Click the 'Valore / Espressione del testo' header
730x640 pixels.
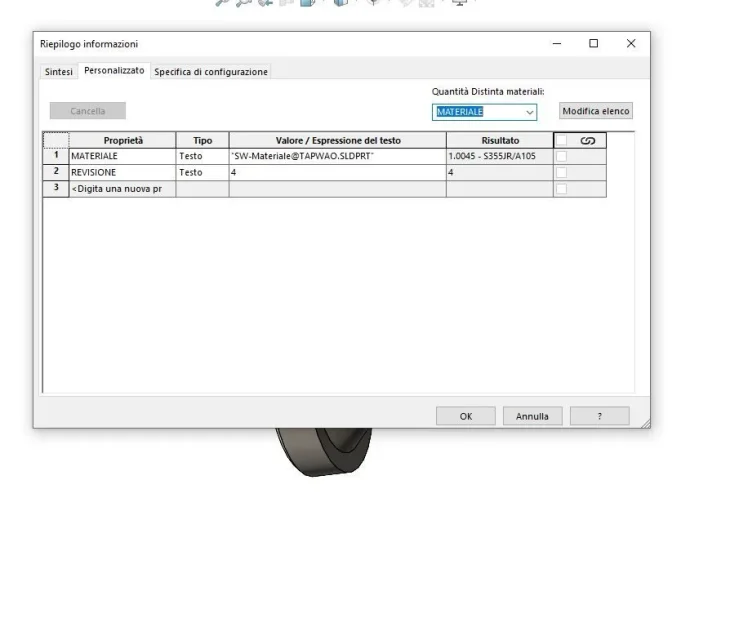click(338, 140)
